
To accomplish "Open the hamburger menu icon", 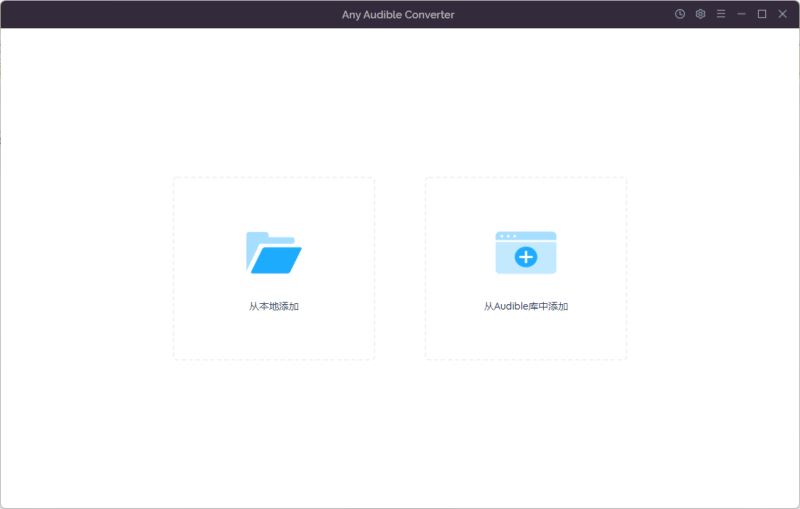I will pos(721,14).
